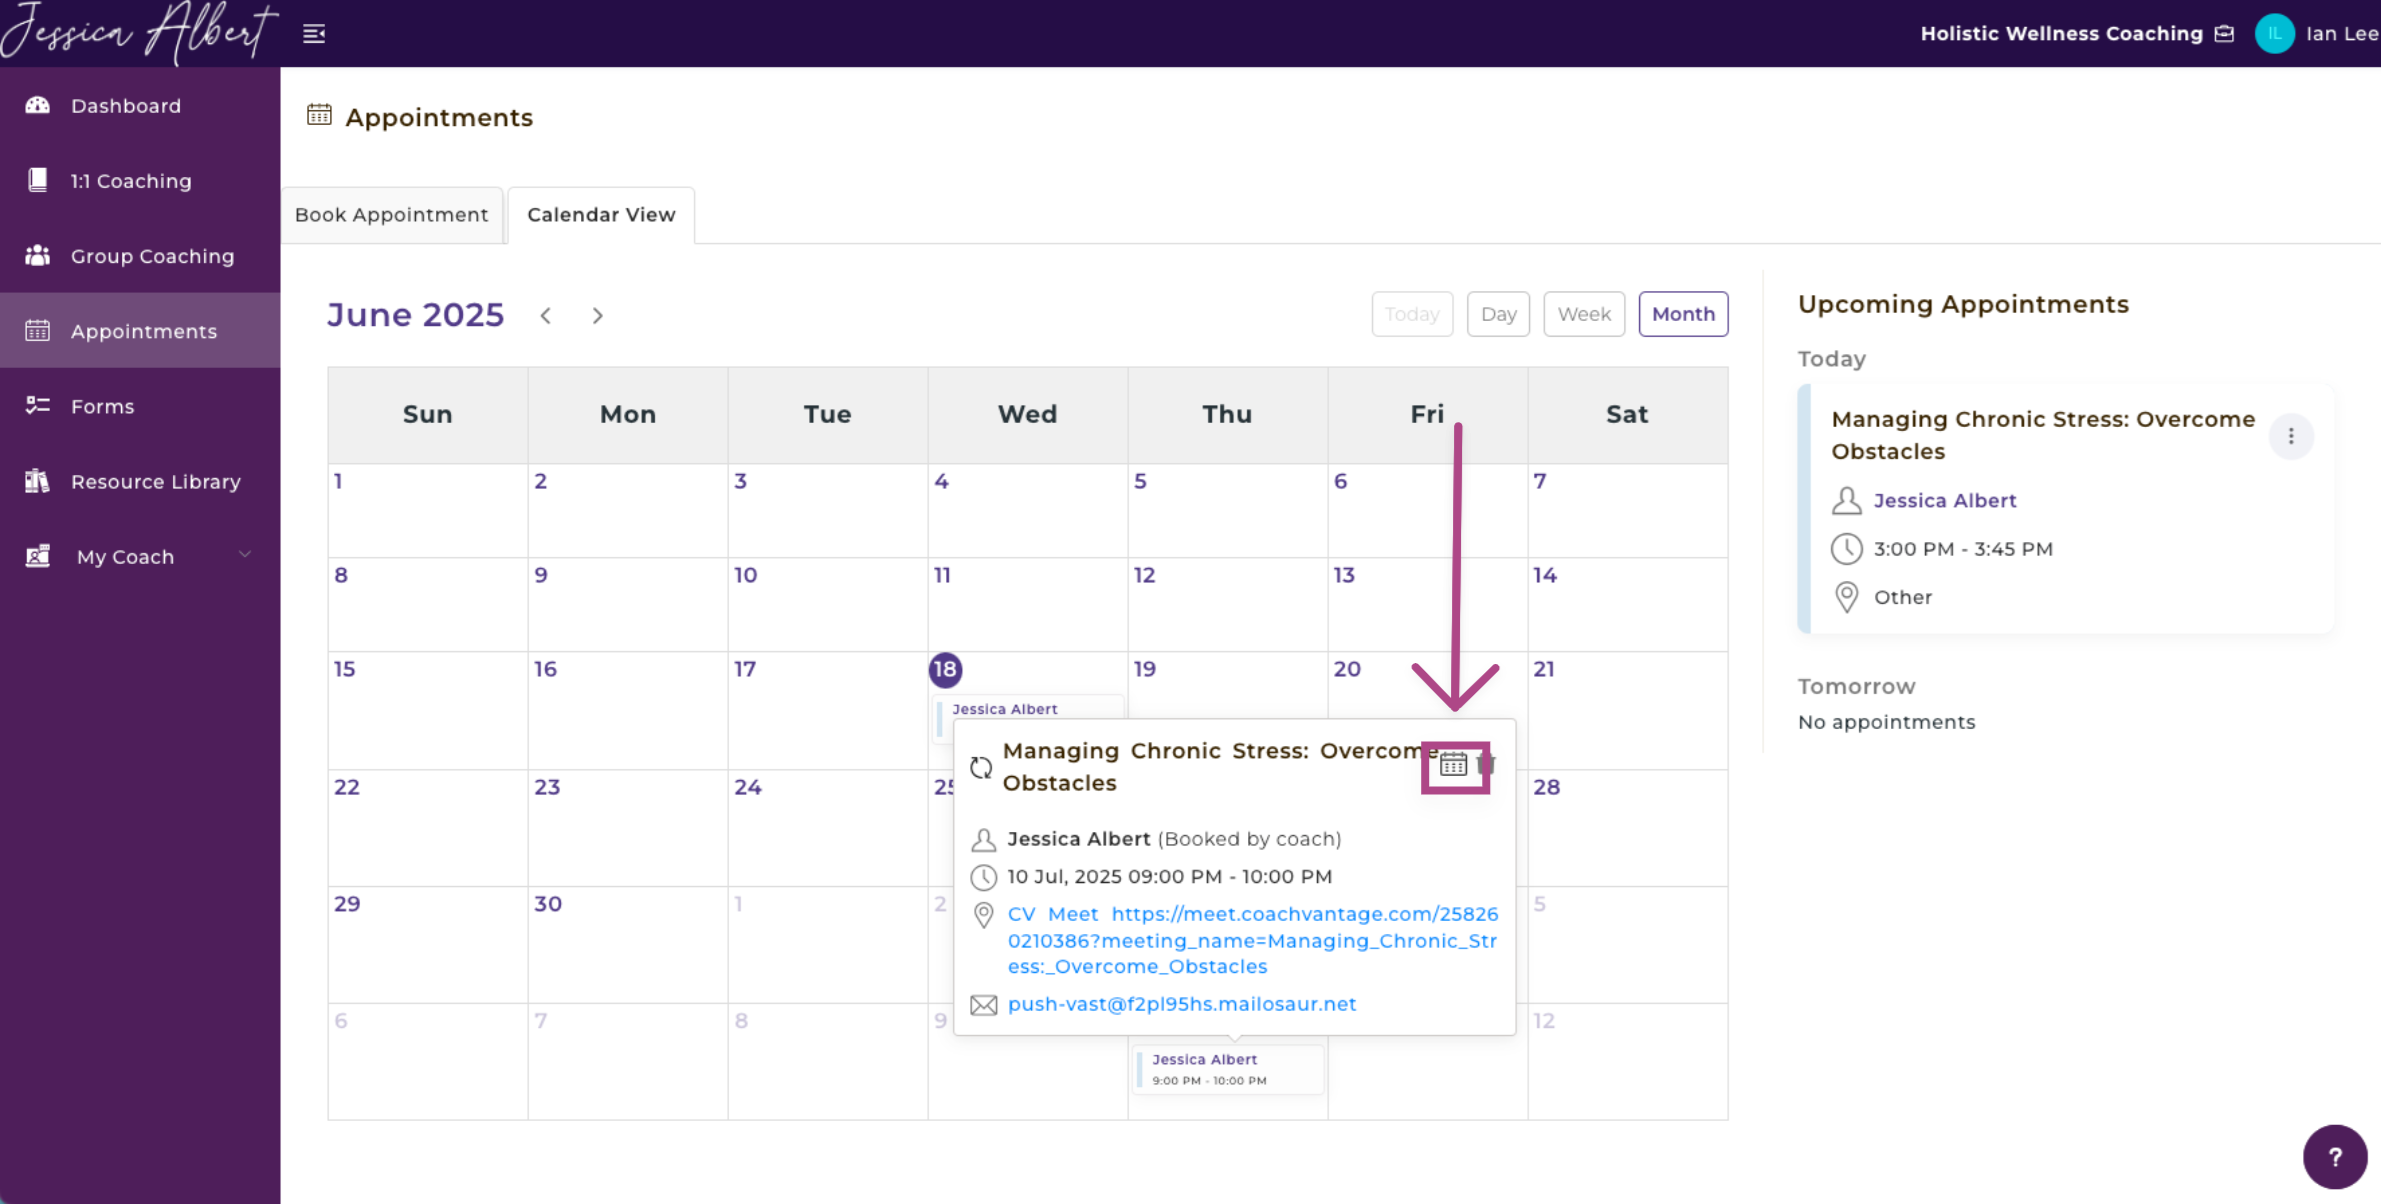Open Jessica Albert event on June 18
Viewport: 2381px width, 1204px height.
[x=1028, y=708]
